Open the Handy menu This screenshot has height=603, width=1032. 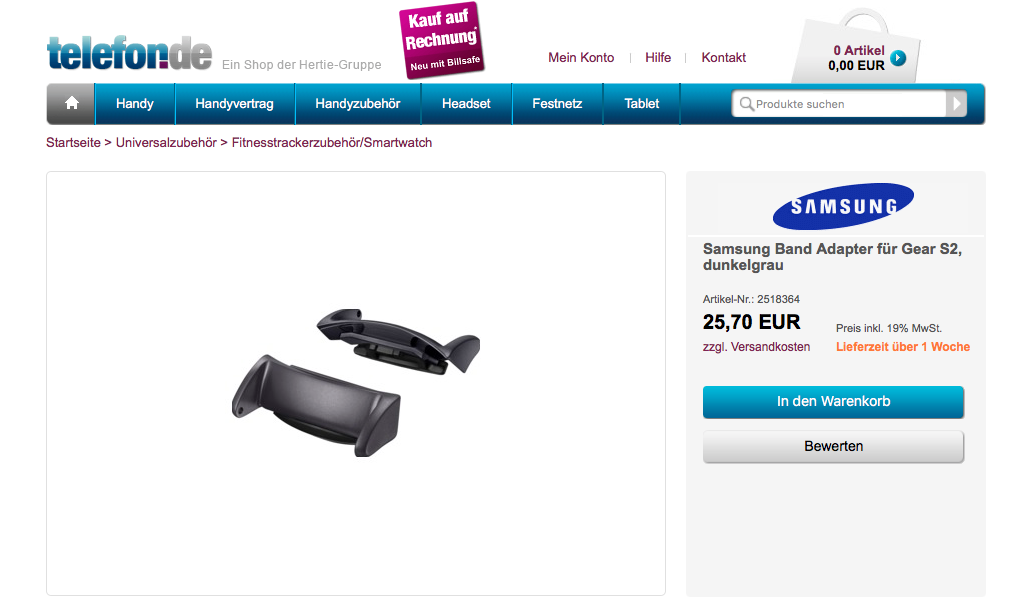135,103
